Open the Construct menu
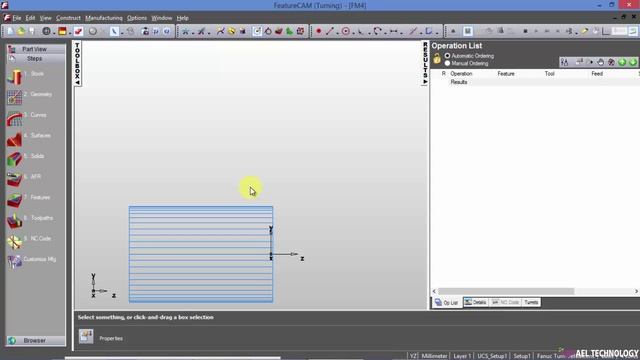The height and width of the screenshot is (360, 640). pyautogui.click(x=68, y=18)
